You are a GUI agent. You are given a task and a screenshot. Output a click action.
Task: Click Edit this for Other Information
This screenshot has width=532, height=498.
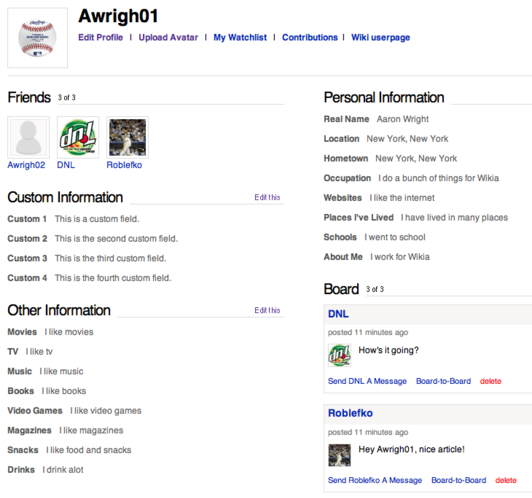[x=267, y=310]
